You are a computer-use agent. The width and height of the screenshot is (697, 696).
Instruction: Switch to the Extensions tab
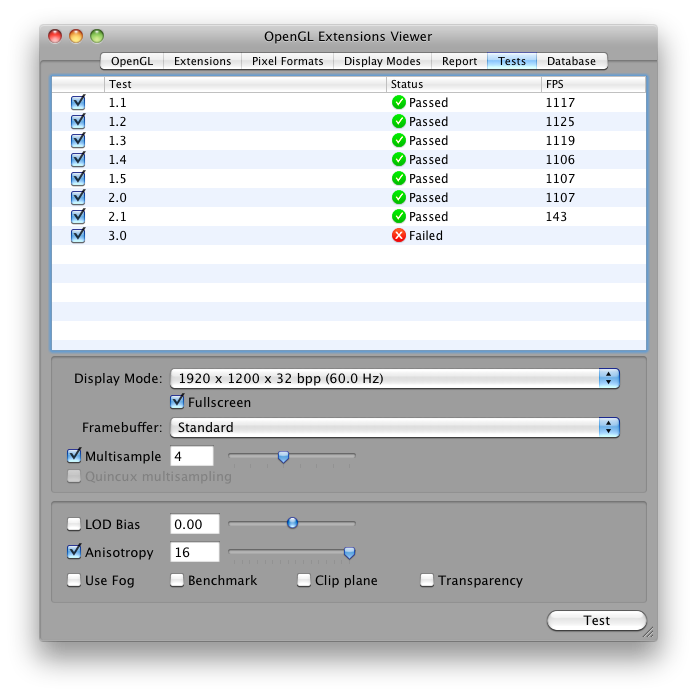click(202, 61)
